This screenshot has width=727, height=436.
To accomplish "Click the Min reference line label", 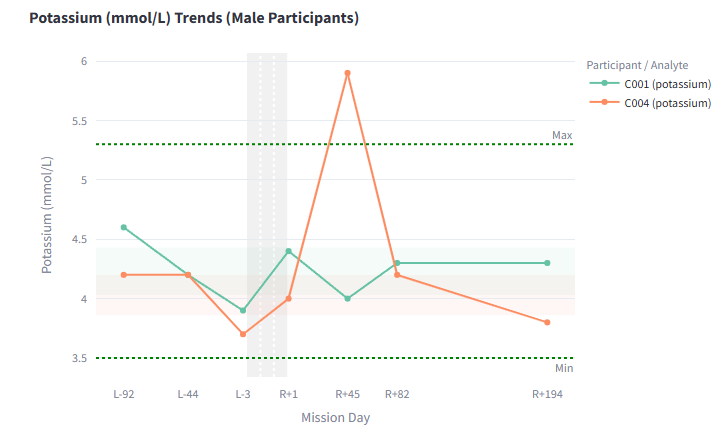I will tap(564, 368).
